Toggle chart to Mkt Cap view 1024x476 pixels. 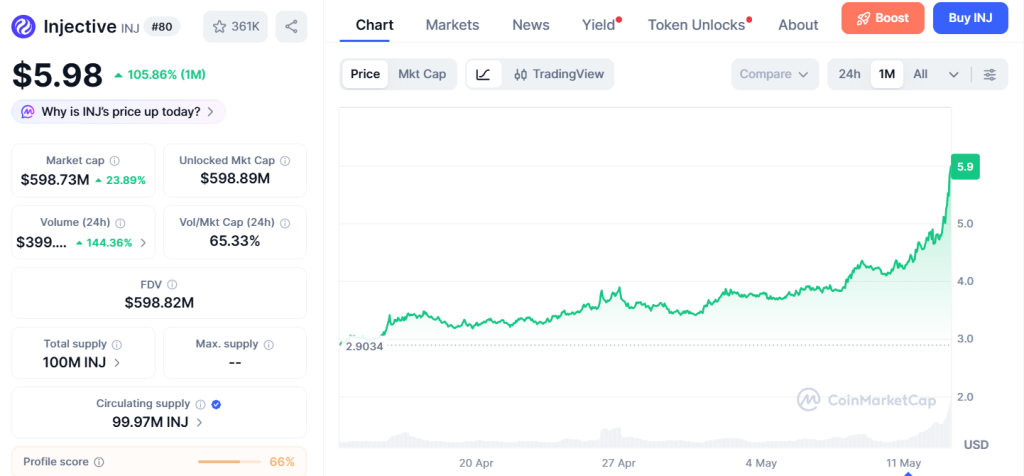click(x=422, y=74)
